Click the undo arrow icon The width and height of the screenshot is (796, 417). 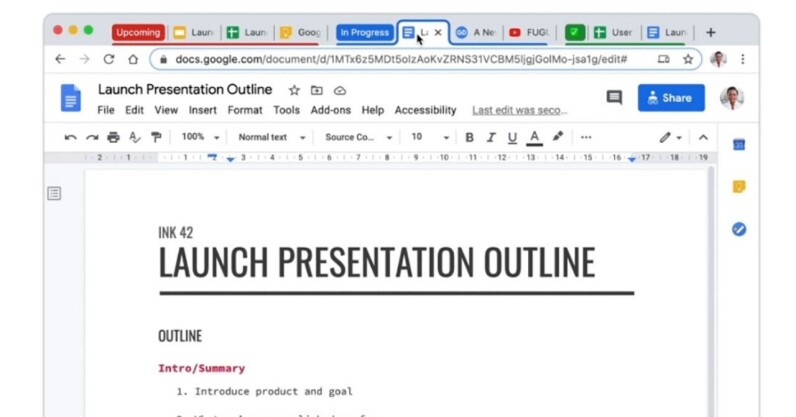pos(70,137)
